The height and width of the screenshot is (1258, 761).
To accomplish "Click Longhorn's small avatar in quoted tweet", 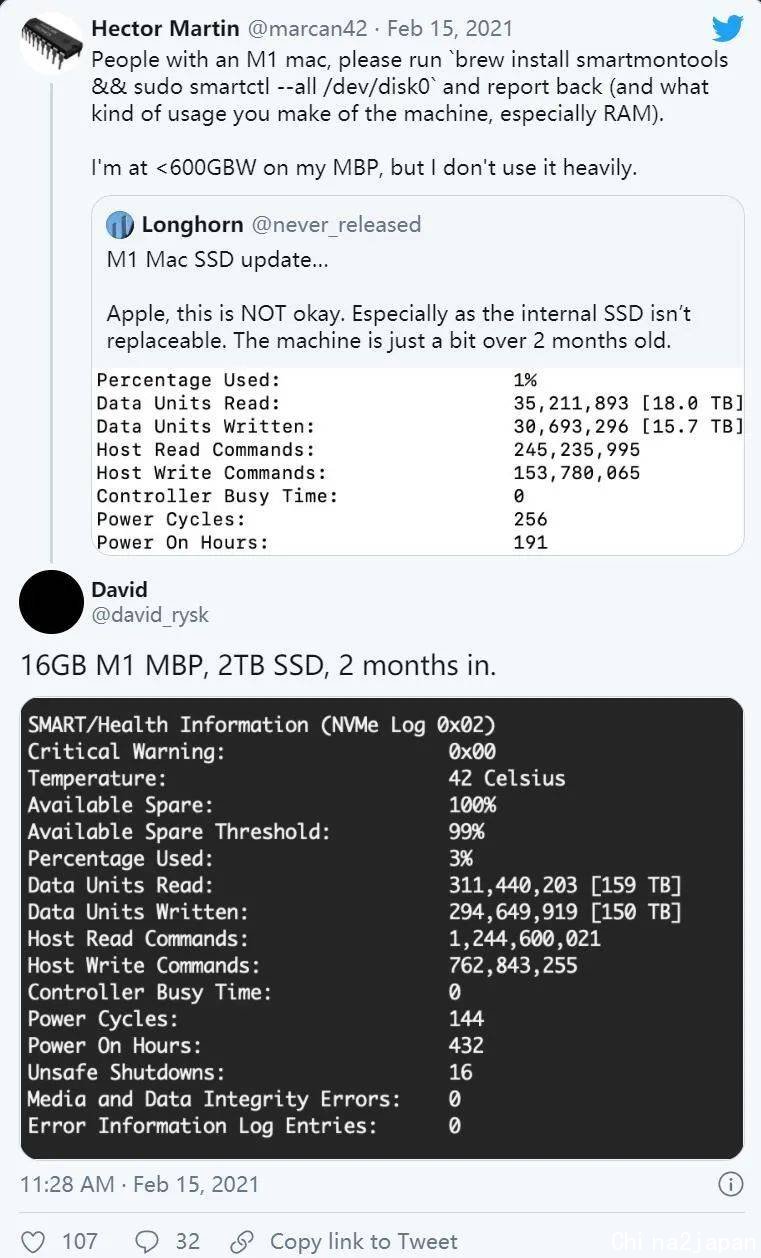I will pyautogui.click(x=120, y=225).
